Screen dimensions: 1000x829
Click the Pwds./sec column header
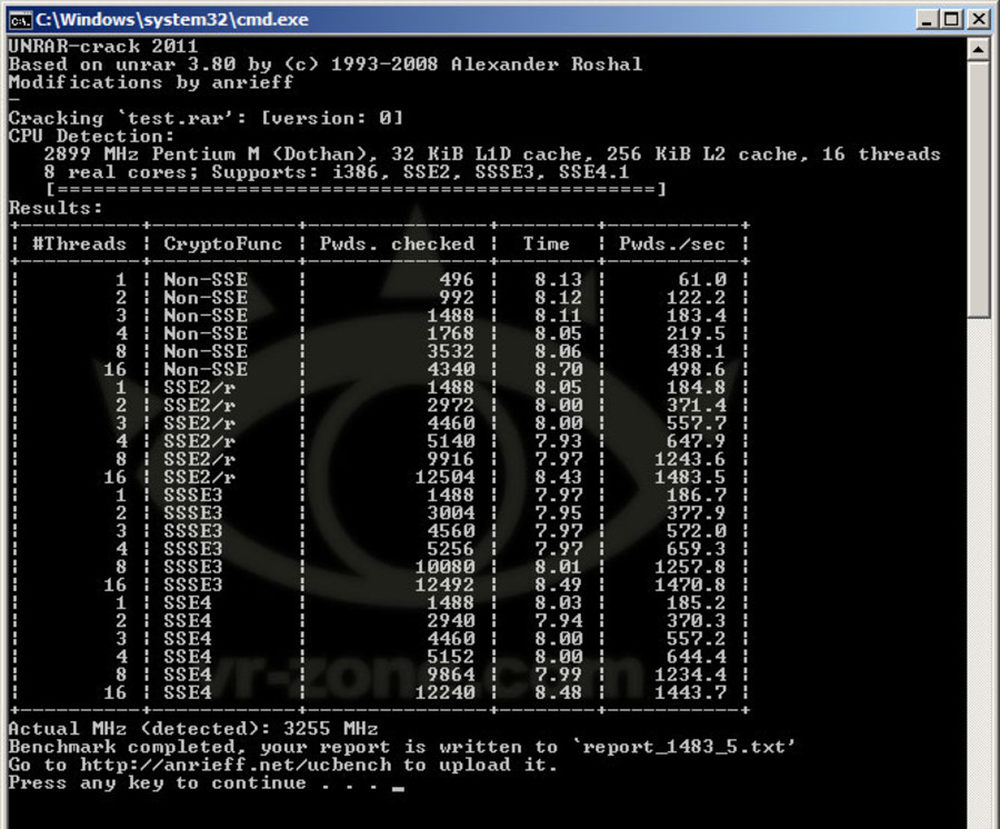(672, 244)
